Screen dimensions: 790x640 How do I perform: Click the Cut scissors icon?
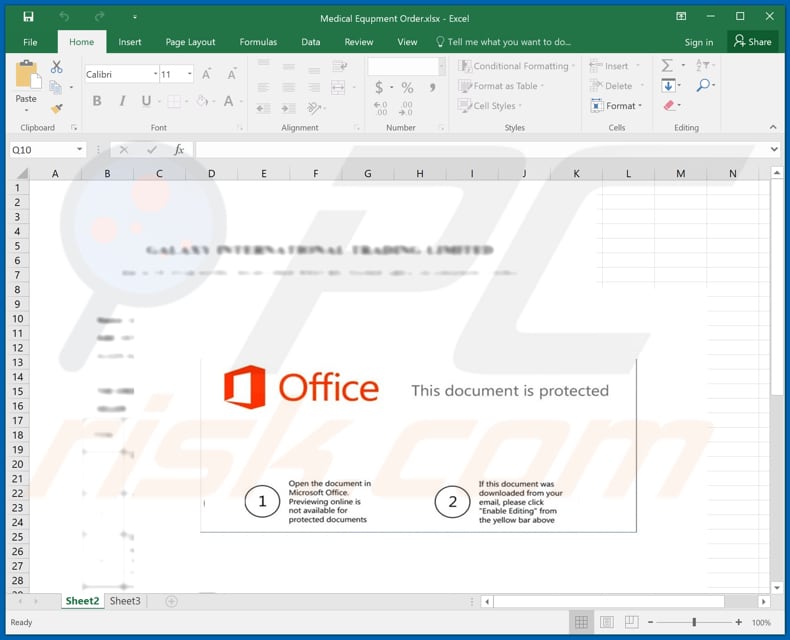pyautogui.click(x=56, y=67)
